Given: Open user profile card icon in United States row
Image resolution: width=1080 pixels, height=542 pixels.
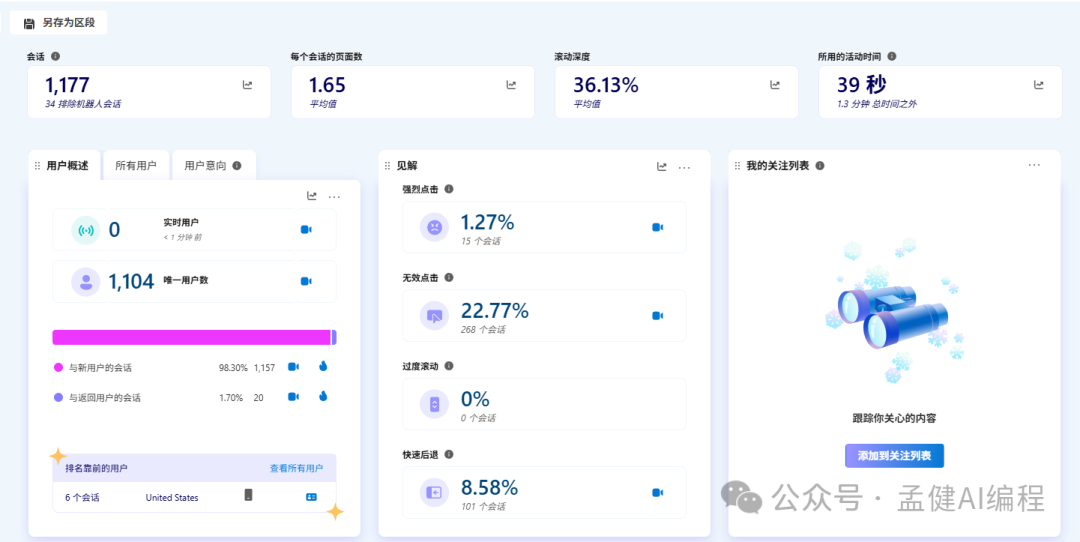Looking at the screenshot, I should point(311,497).
